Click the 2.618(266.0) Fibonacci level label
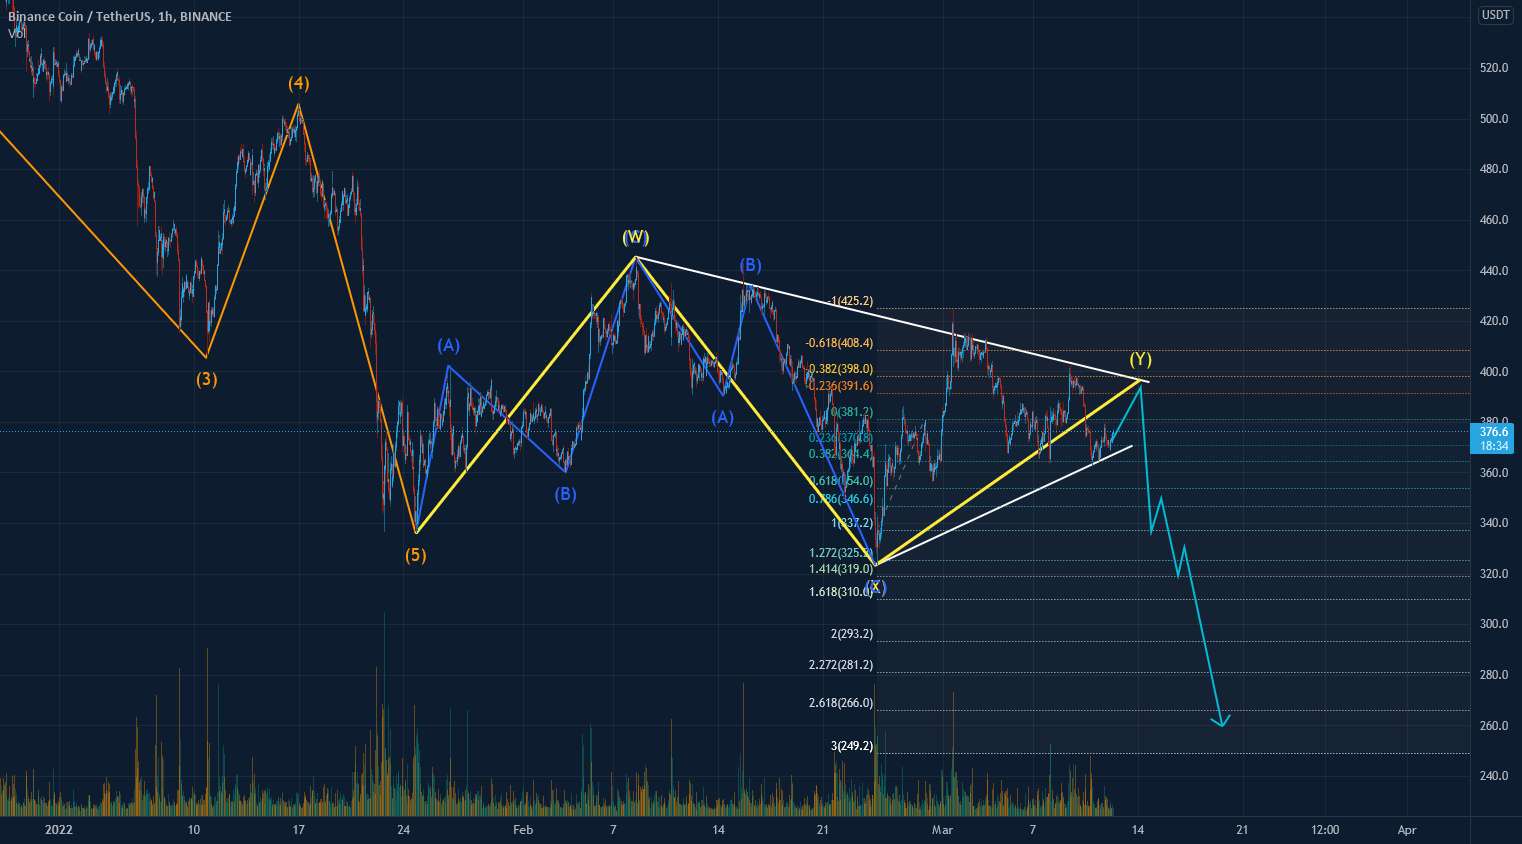 [x=841, y=703]
